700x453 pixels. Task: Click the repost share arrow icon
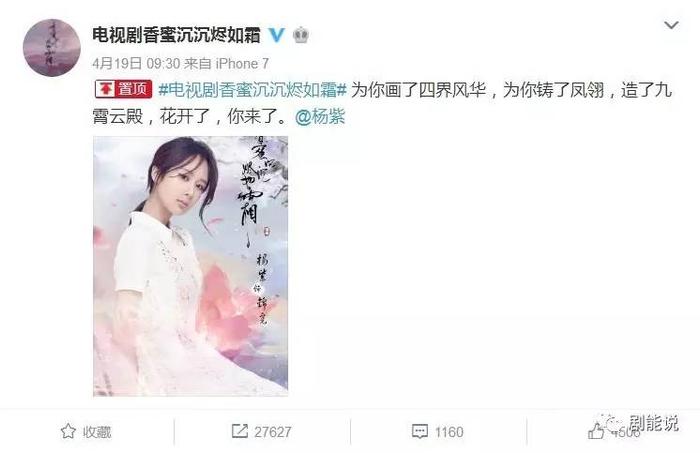tap(240, 431)
